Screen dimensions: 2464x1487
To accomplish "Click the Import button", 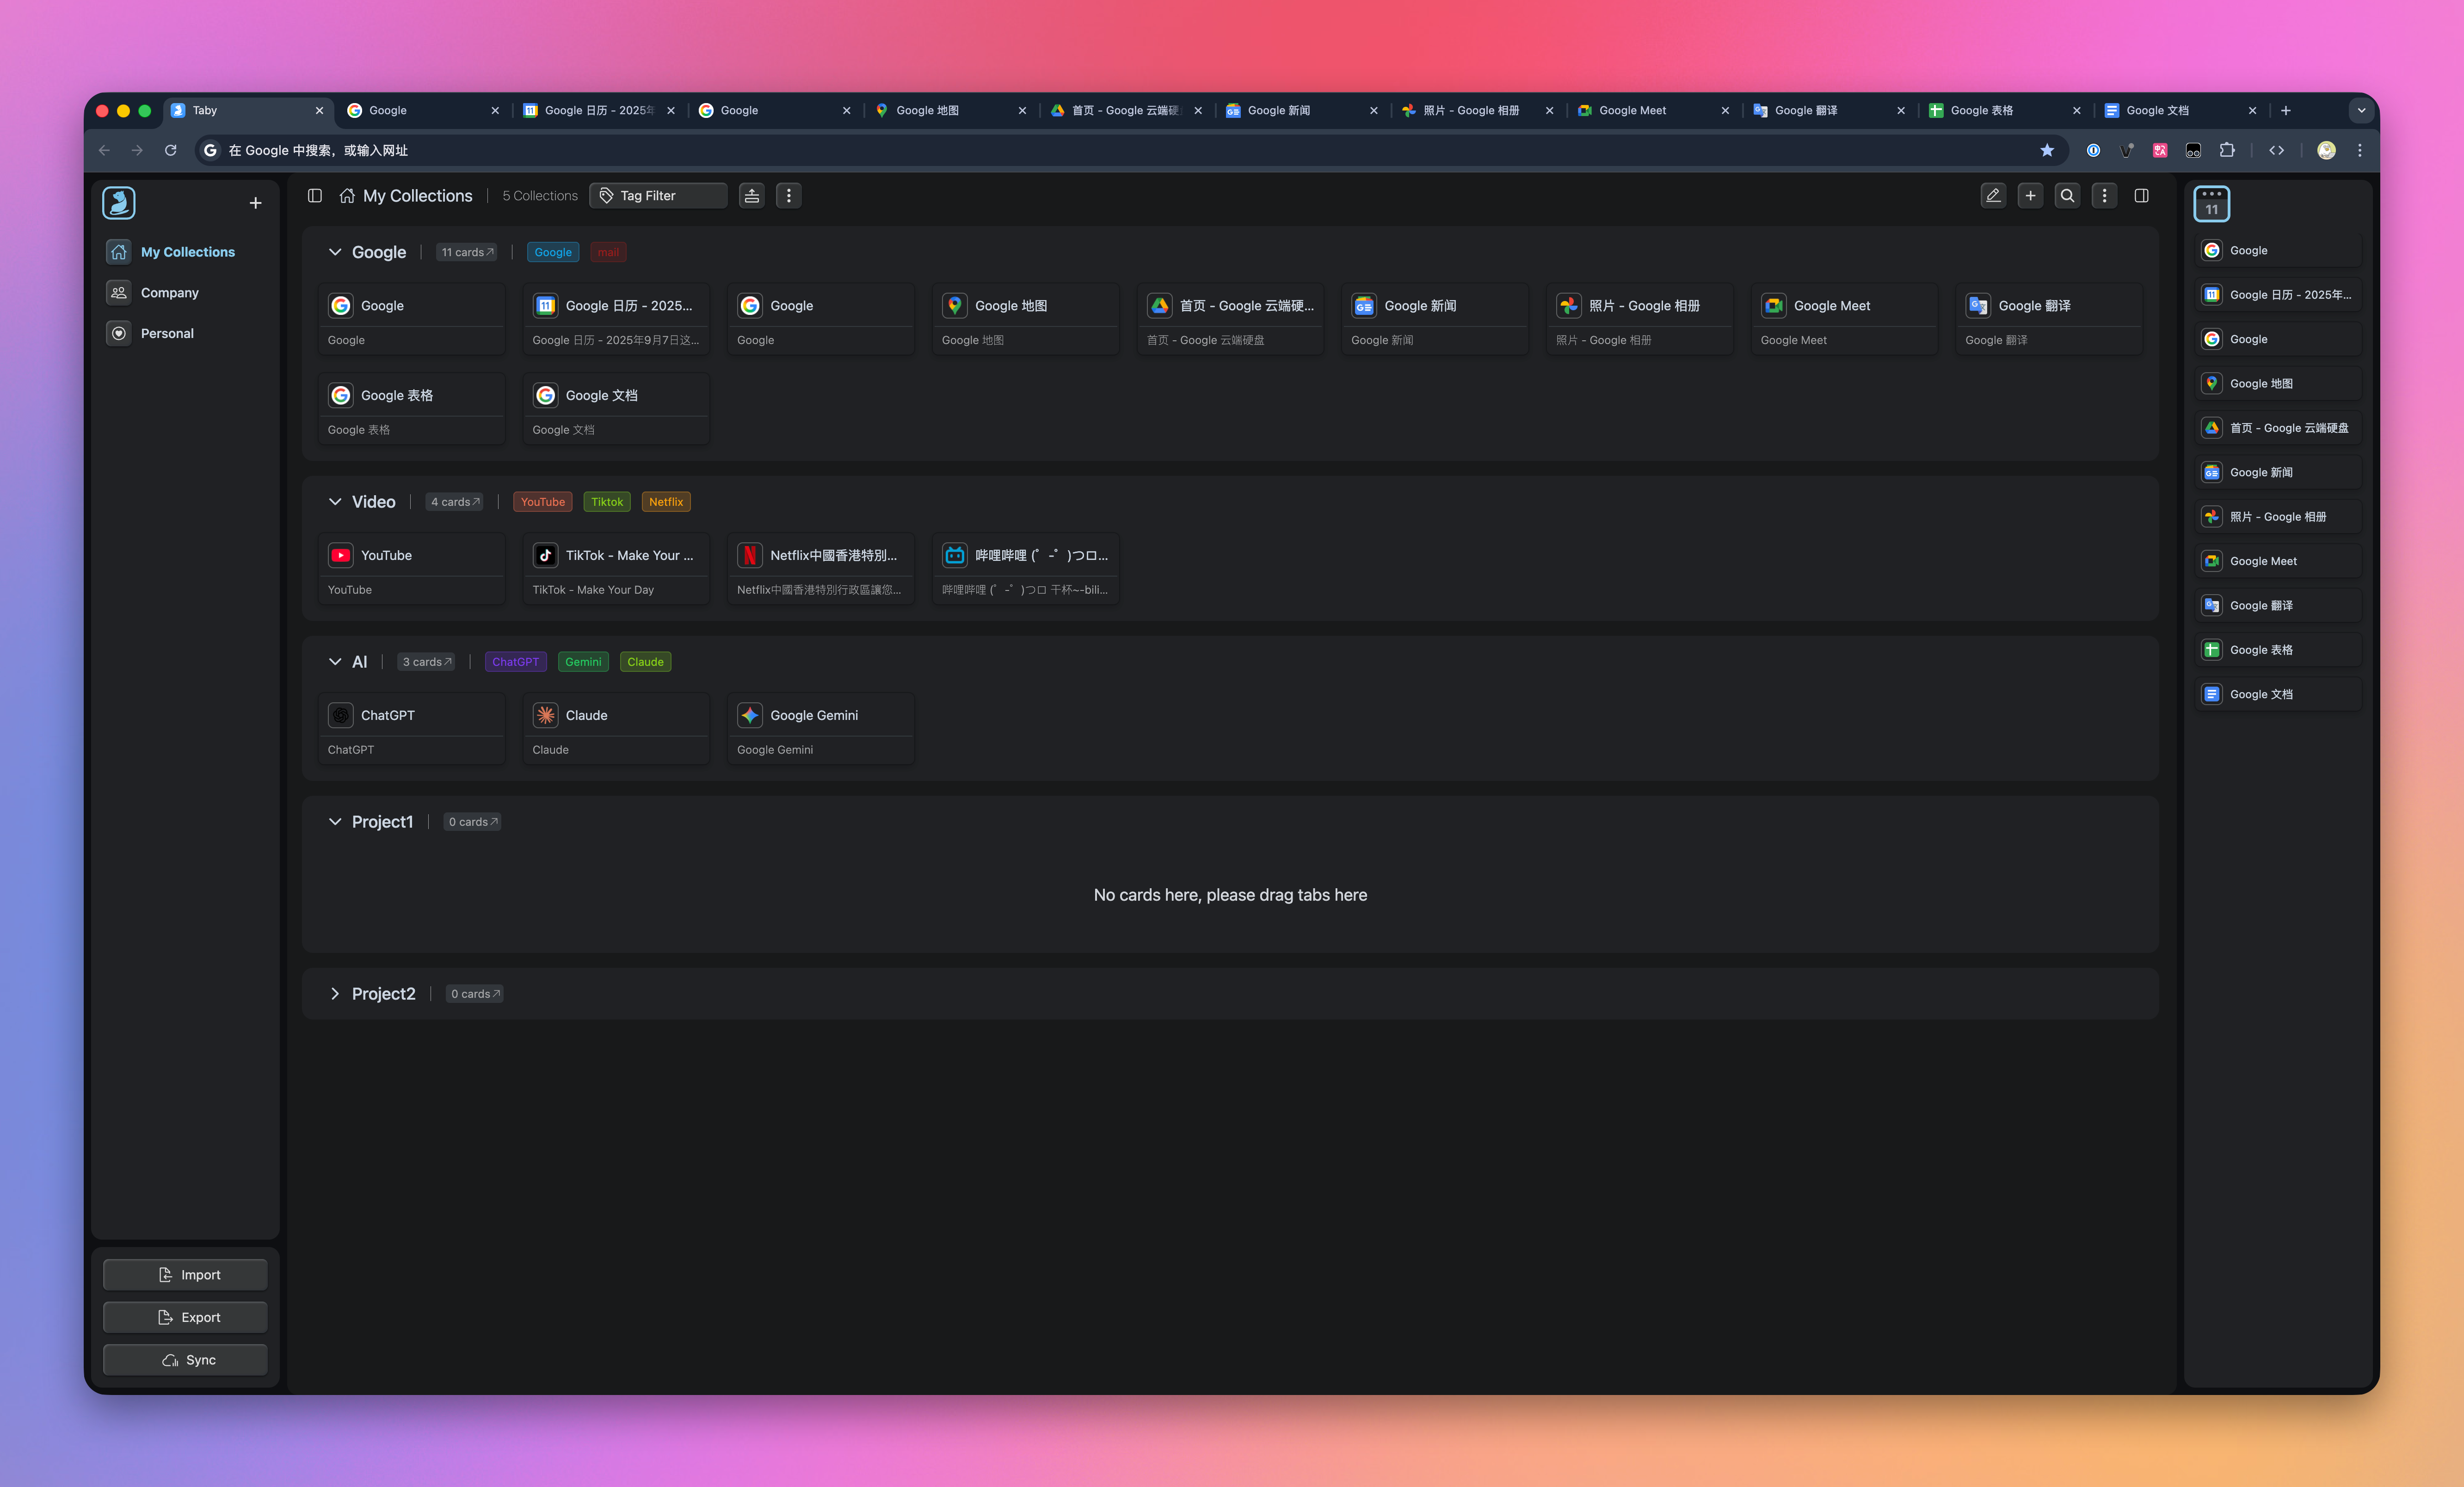I will (185, 1275).
